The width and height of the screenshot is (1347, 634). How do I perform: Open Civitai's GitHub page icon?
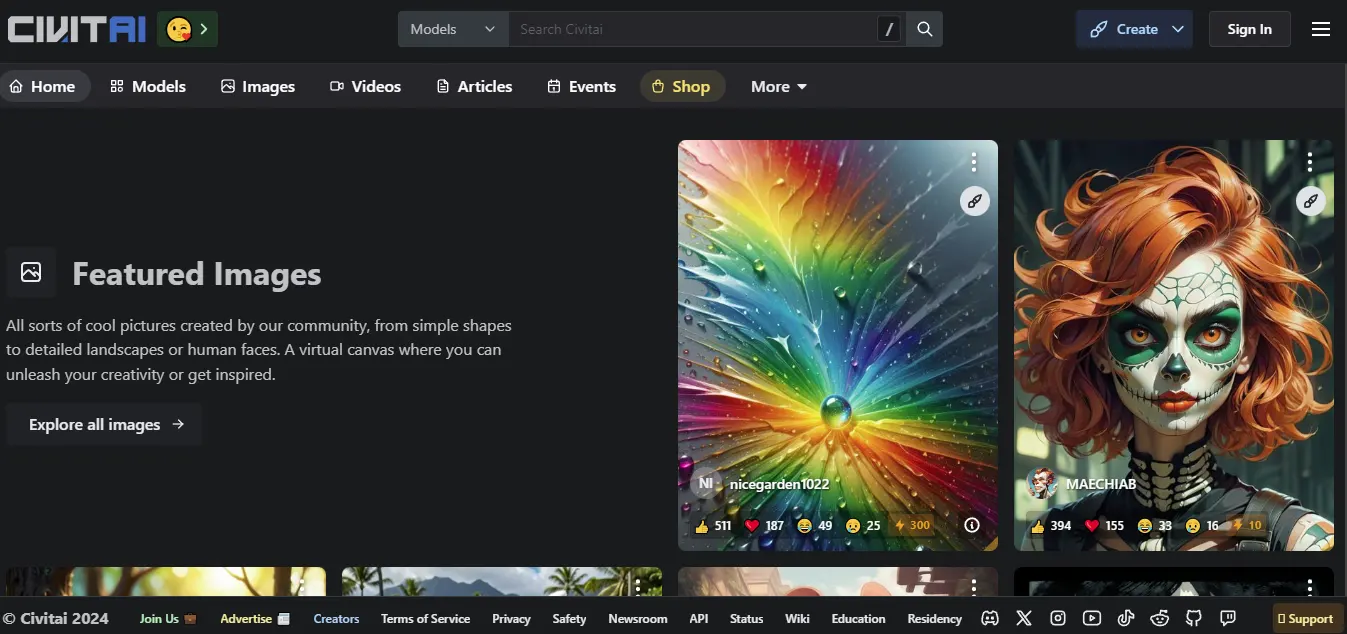[x=1194, y=618]
